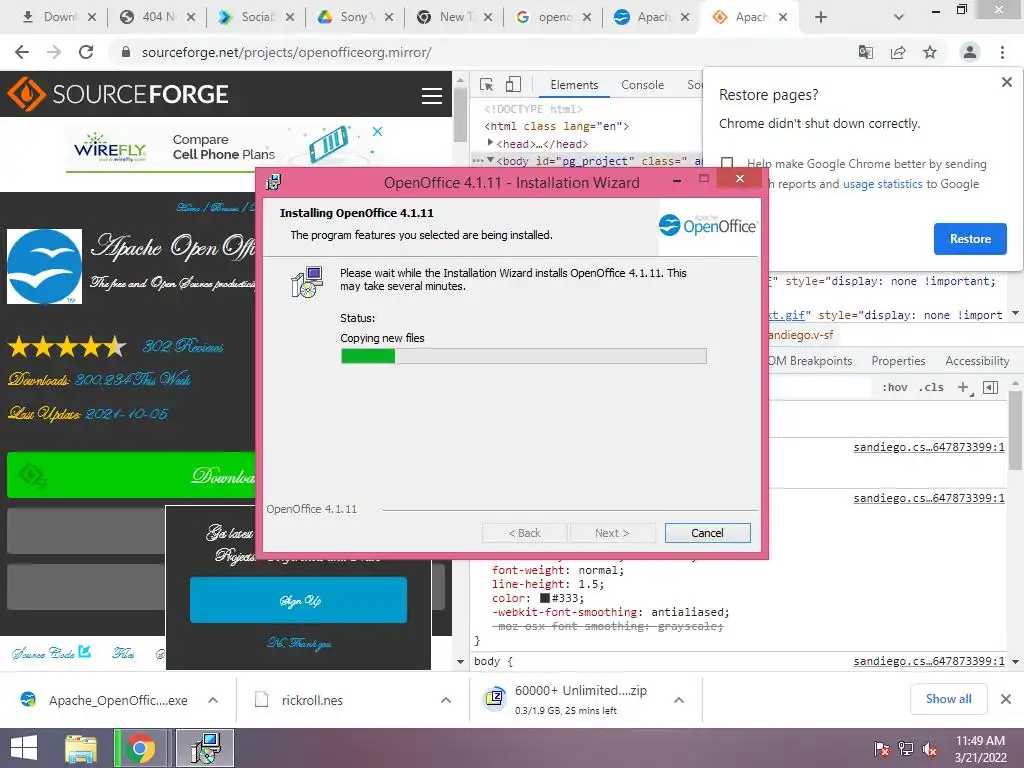The image size is (1024, 768).
Task: Open the SourceForge hamburger menu
Action: point(432,95)
